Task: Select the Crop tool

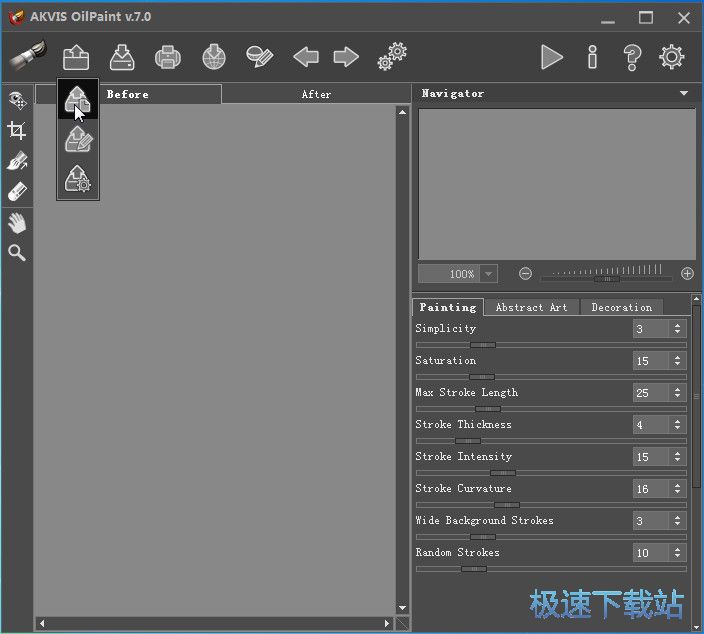Action: click(x=17, y=130)
